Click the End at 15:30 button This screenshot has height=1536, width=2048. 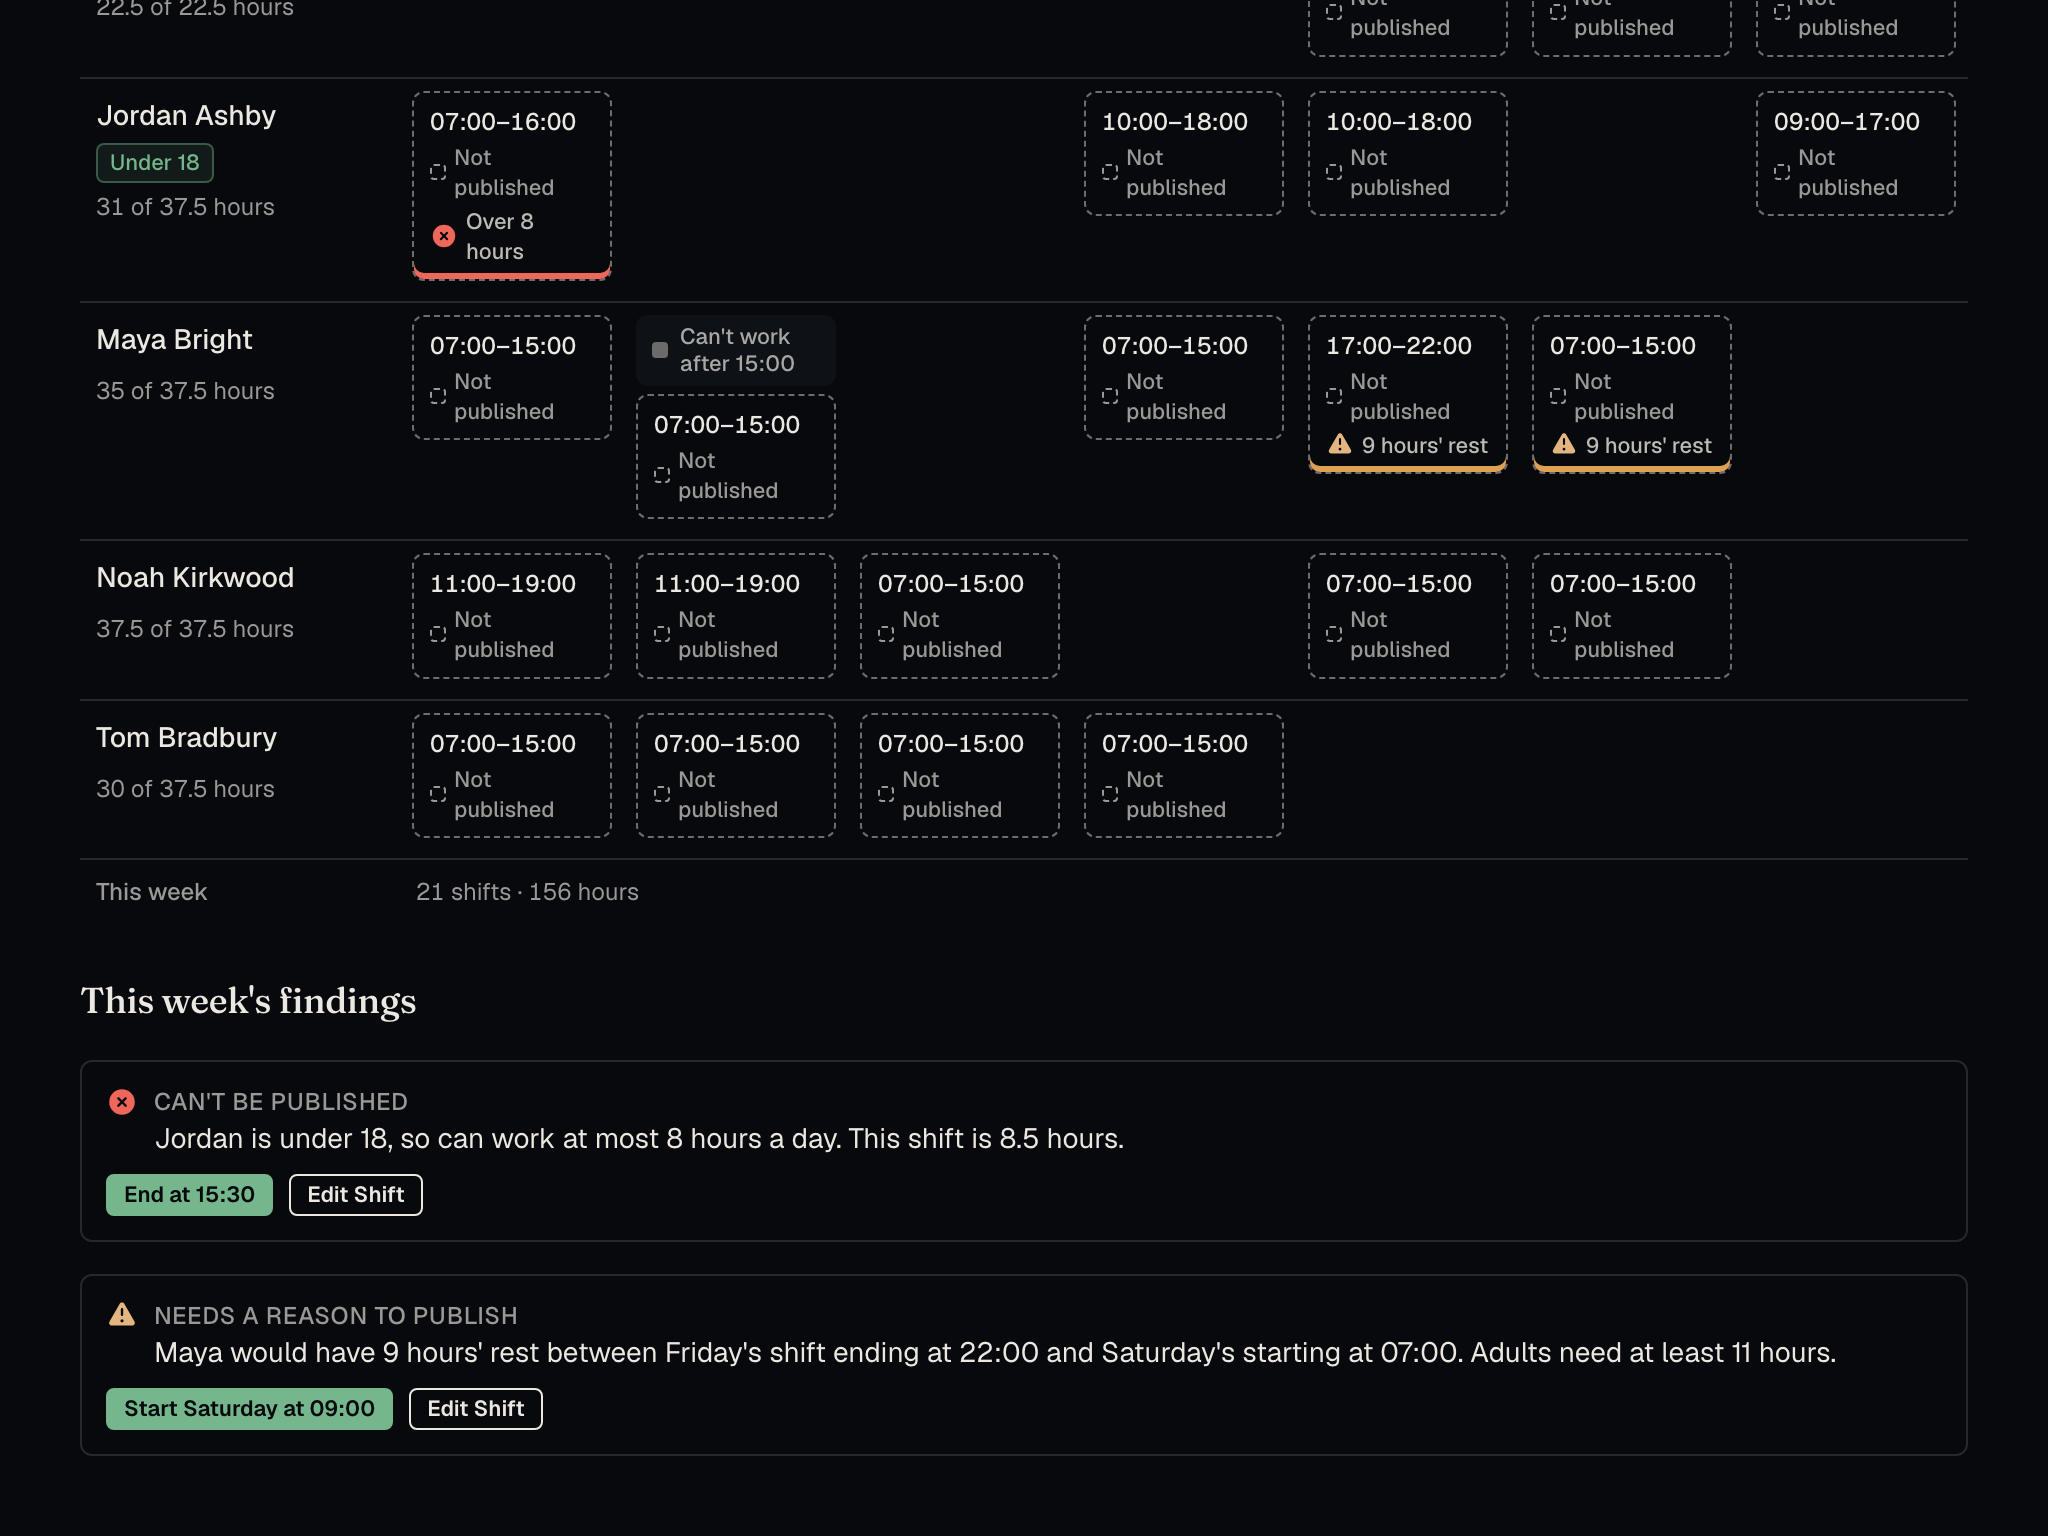189,1194
